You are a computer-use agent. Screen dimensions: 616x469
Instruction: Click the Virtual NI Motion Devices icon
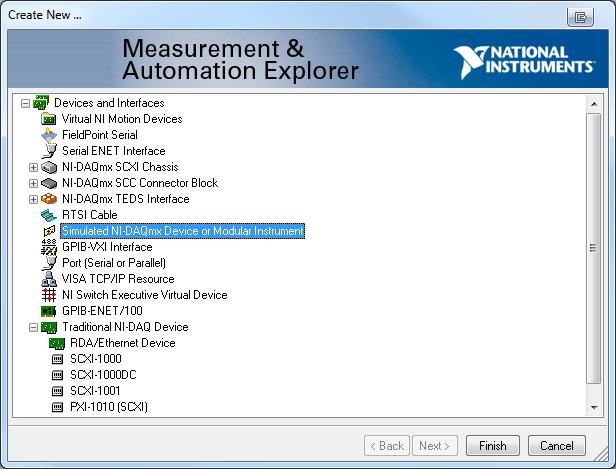pyautogui.click(x=49, y=119)
